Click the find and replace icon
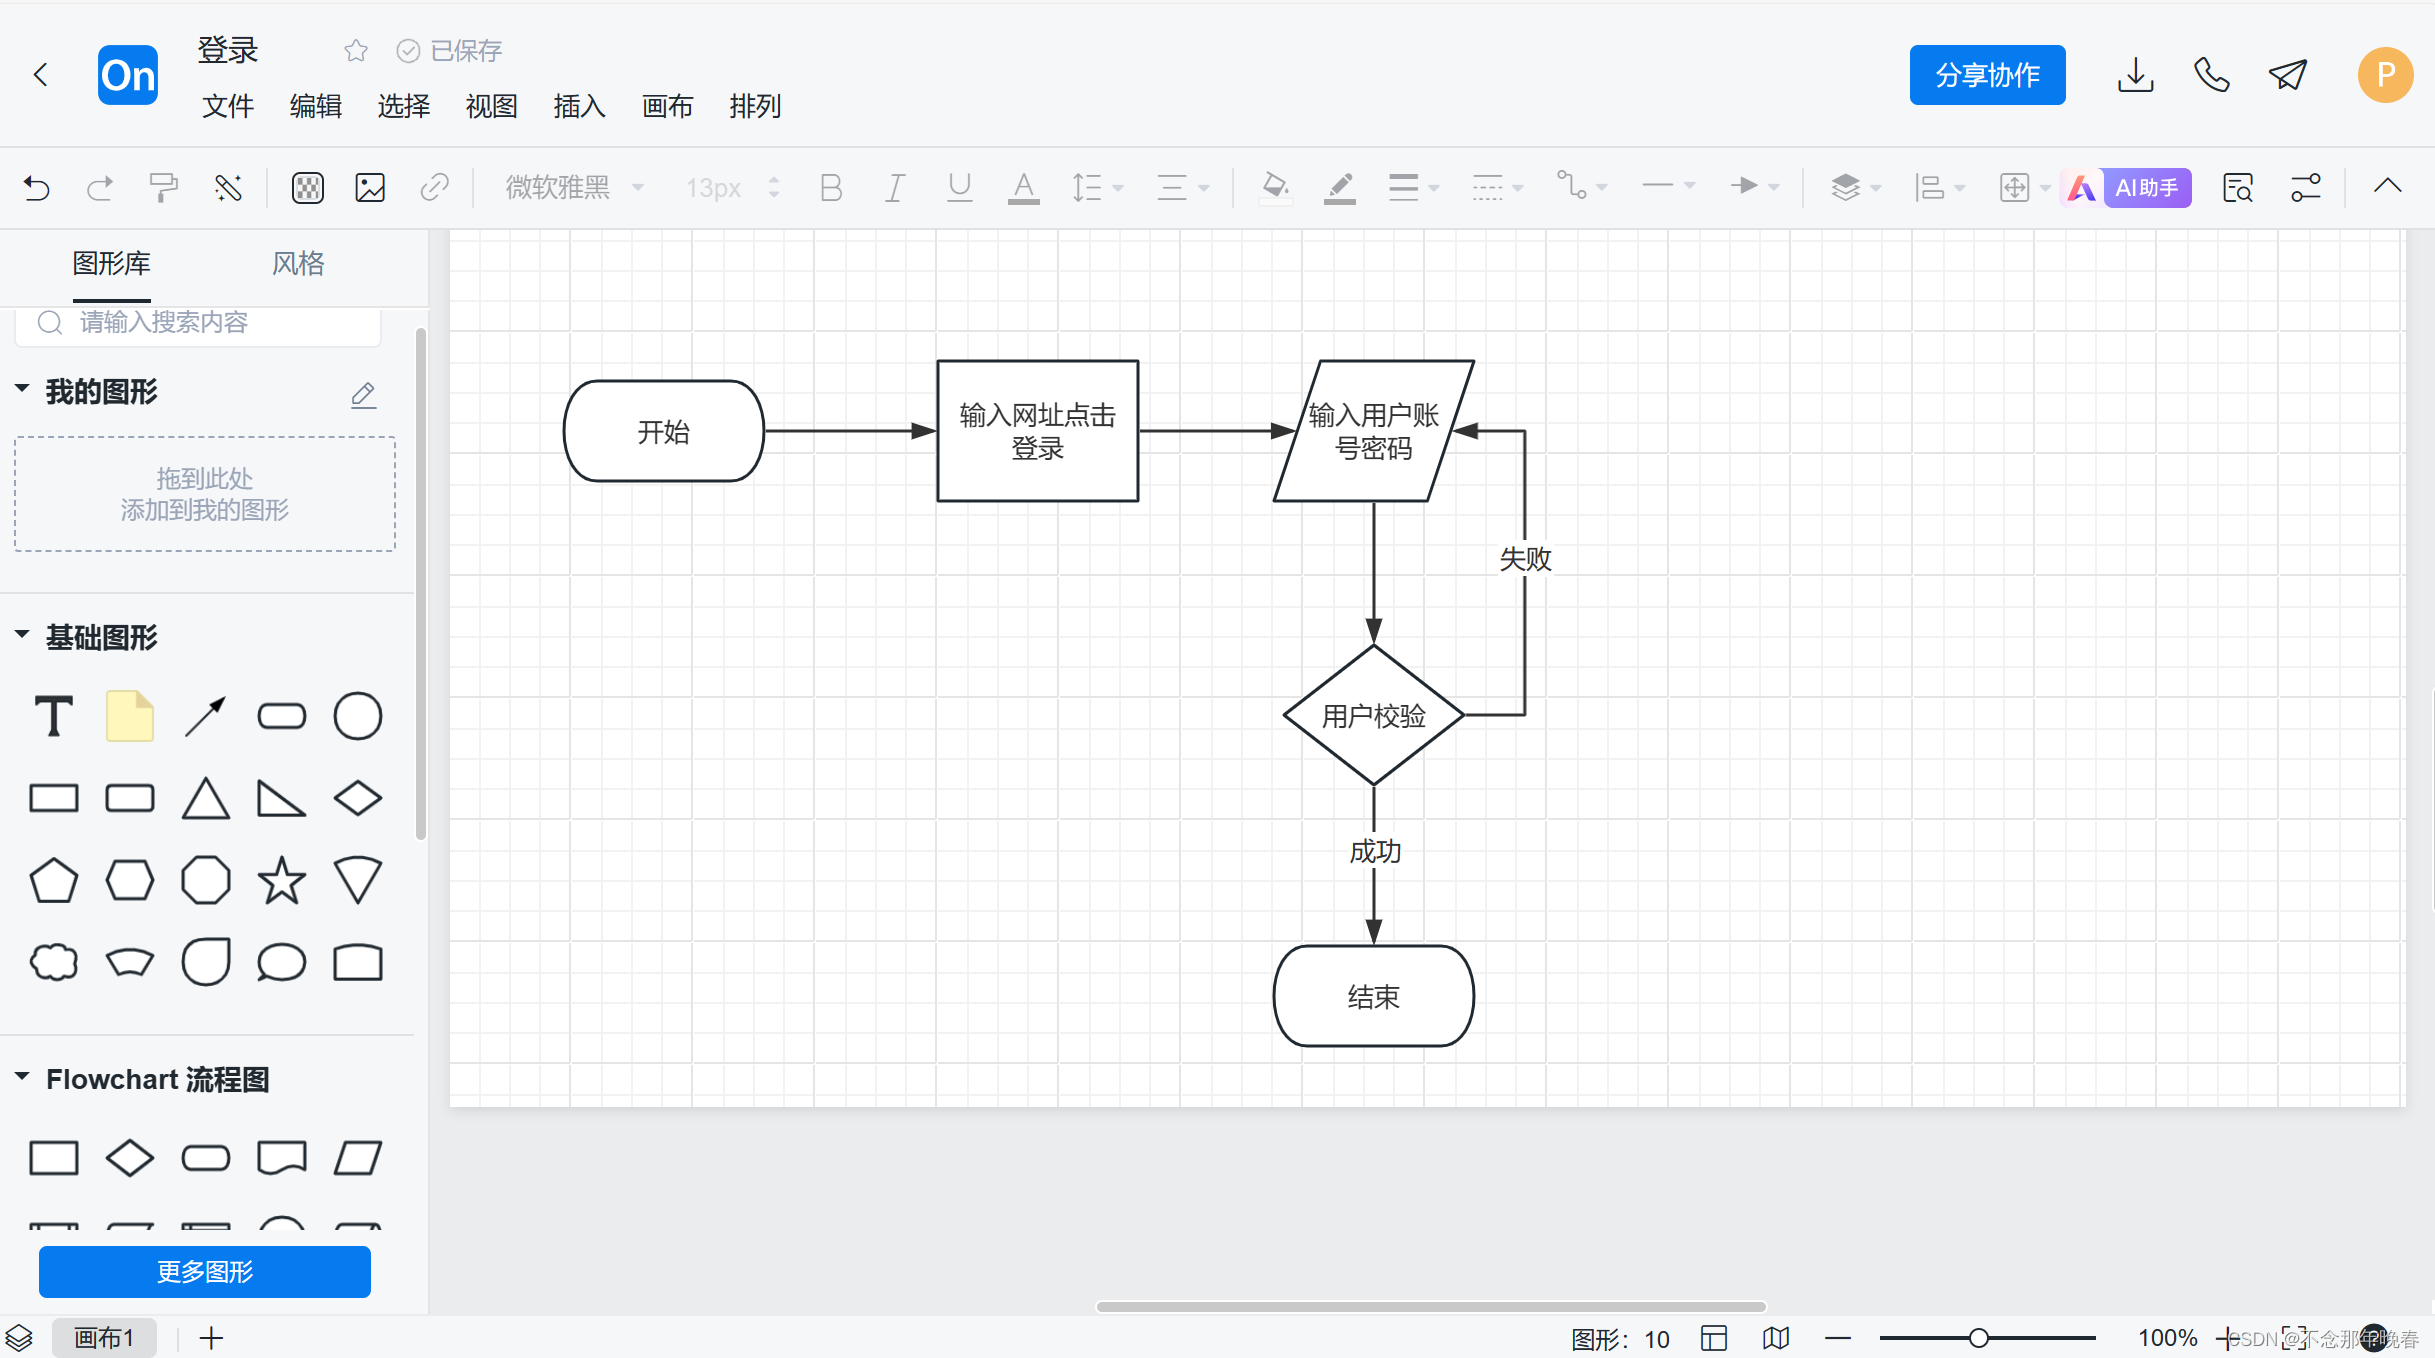The image size is (2435, 1358). click(2237, 187)
